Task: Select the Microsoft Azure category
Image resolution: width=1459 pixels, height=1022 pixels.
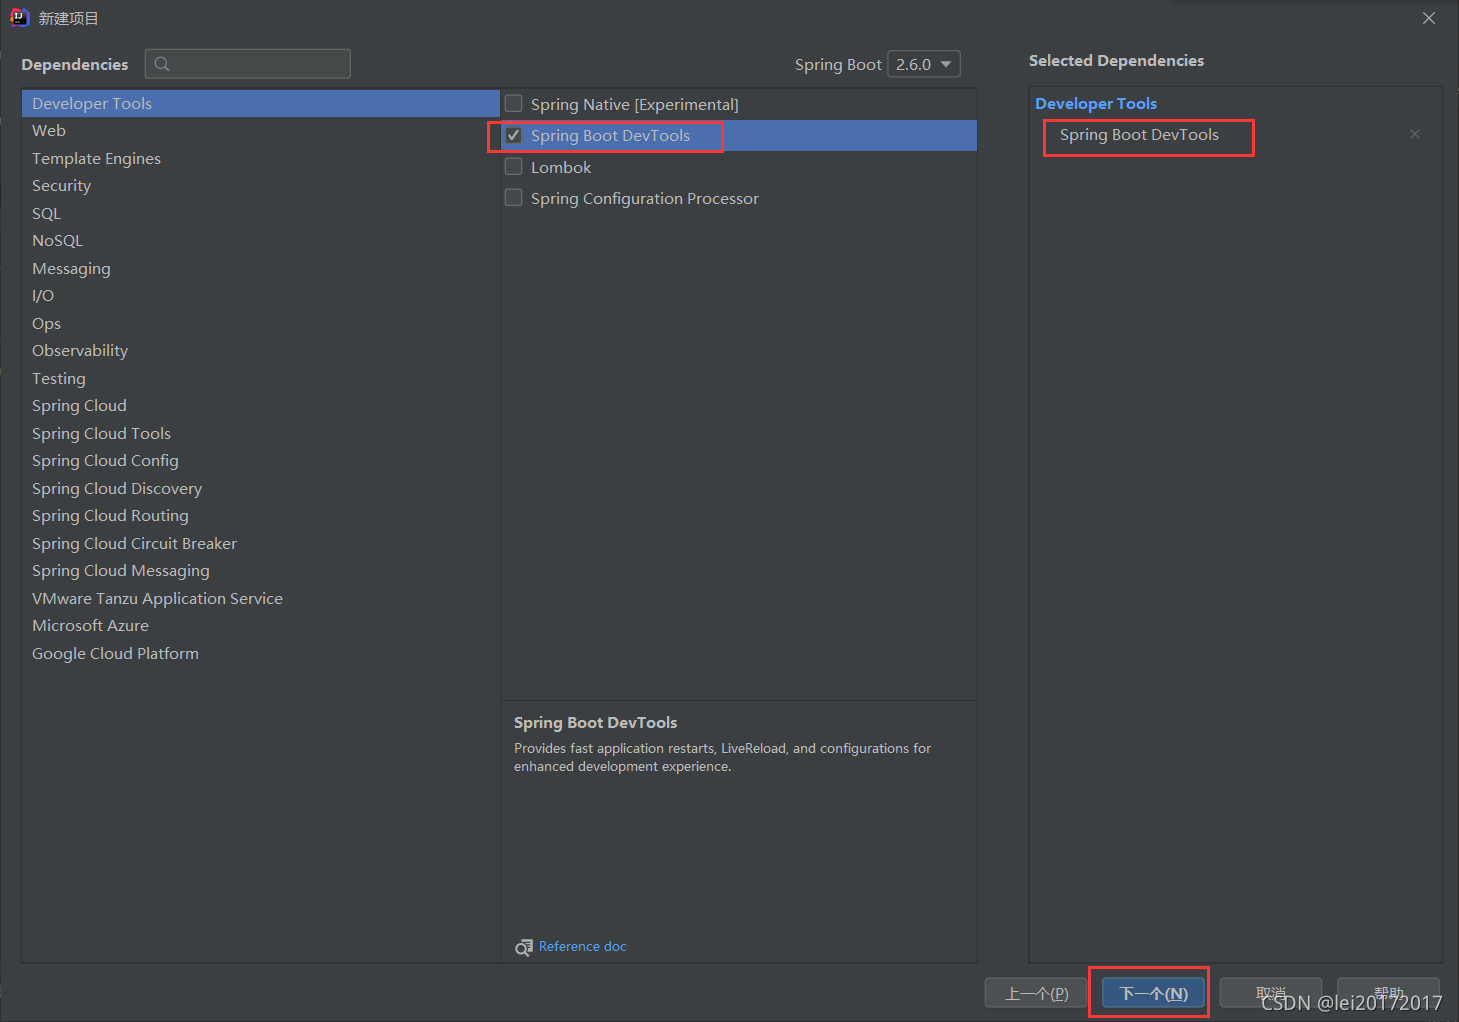Action: click(x=261, y=626)
